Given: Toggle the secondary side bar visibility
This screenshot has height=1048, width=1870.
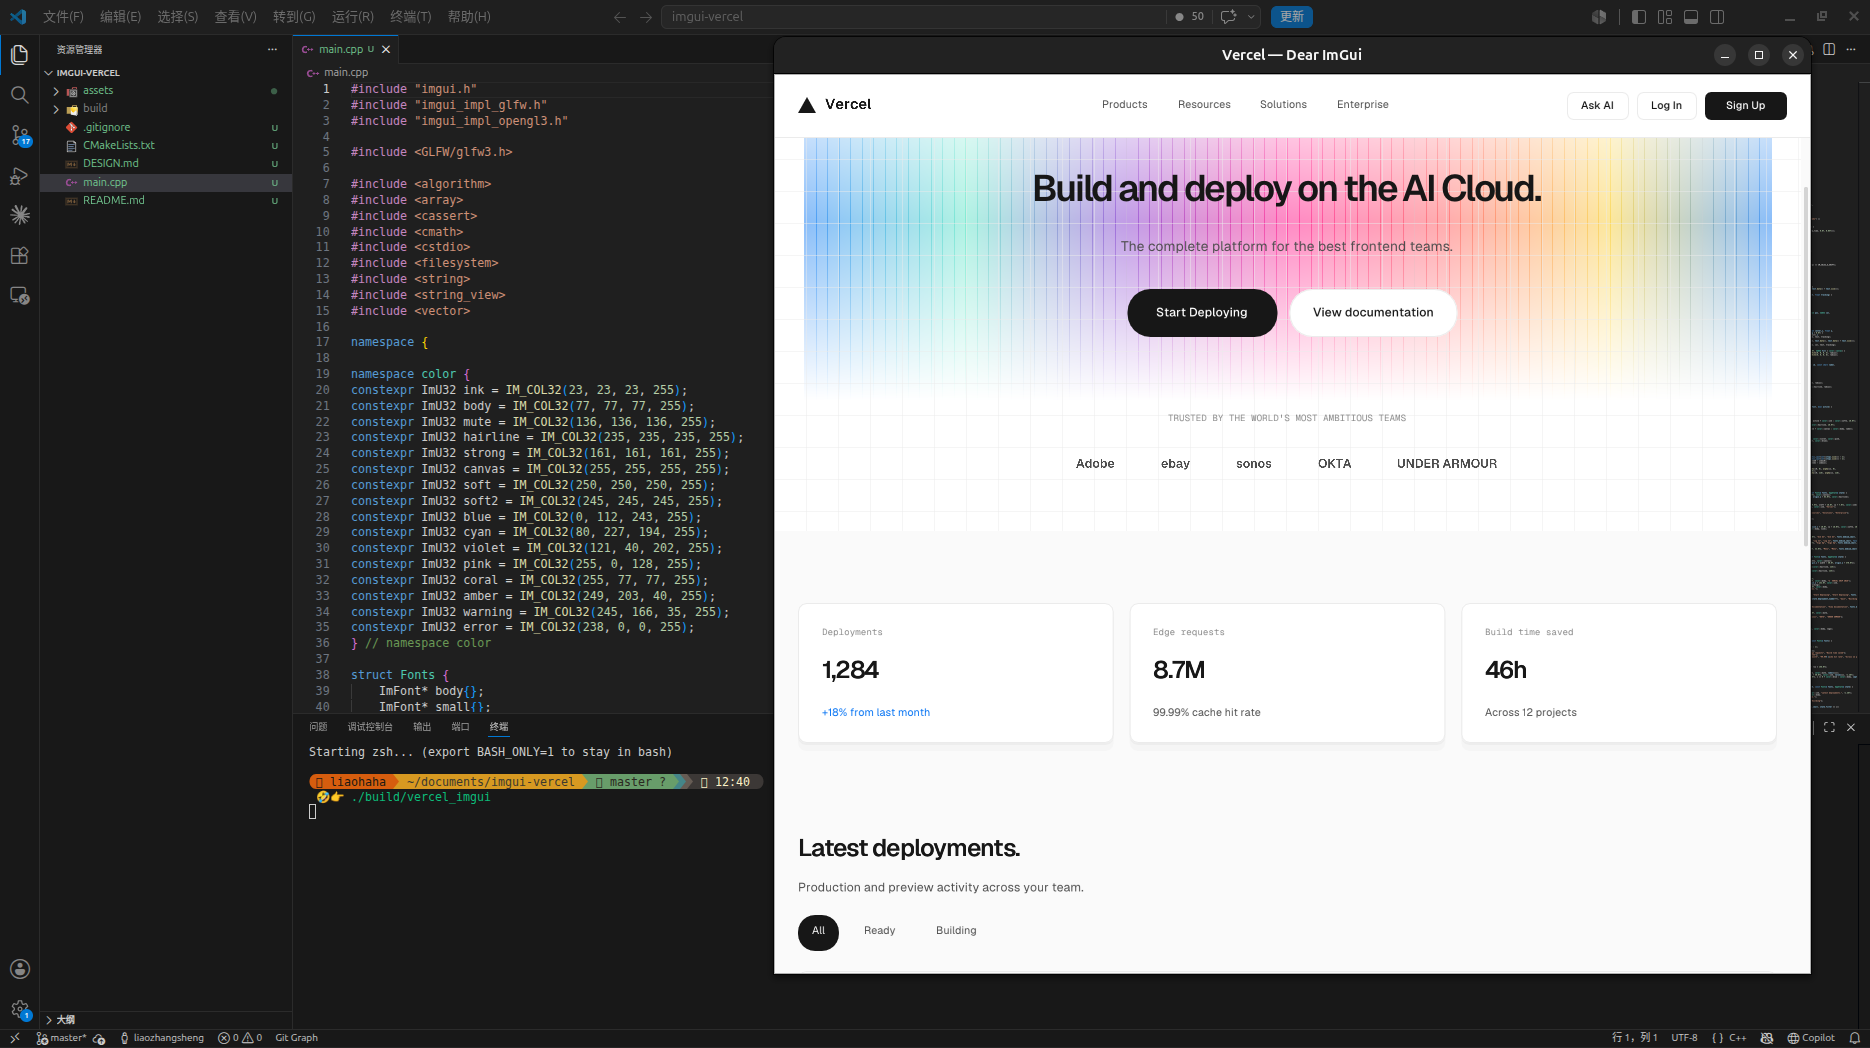Looking at the screenshot, I should (1717, 17).
